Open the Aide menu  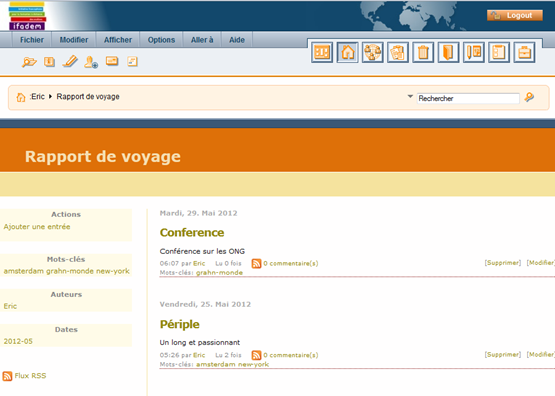[237, 40]
